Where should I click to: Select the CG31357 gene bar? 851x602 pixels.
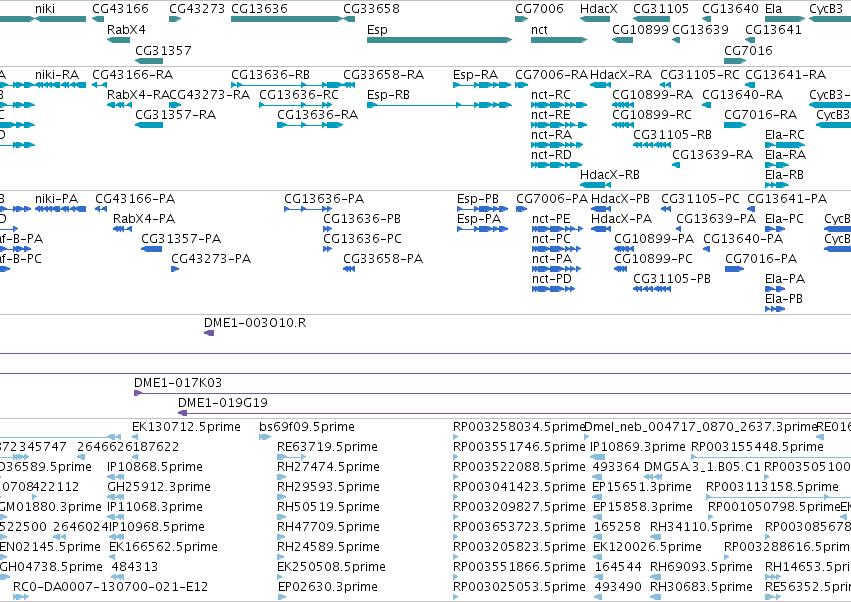[x=149, y=61]
